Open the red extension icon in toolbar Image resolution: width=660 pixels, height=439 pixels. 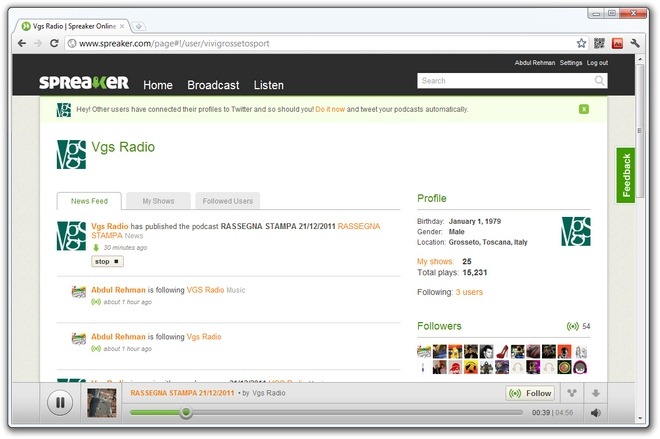click(x=617, y=43)
